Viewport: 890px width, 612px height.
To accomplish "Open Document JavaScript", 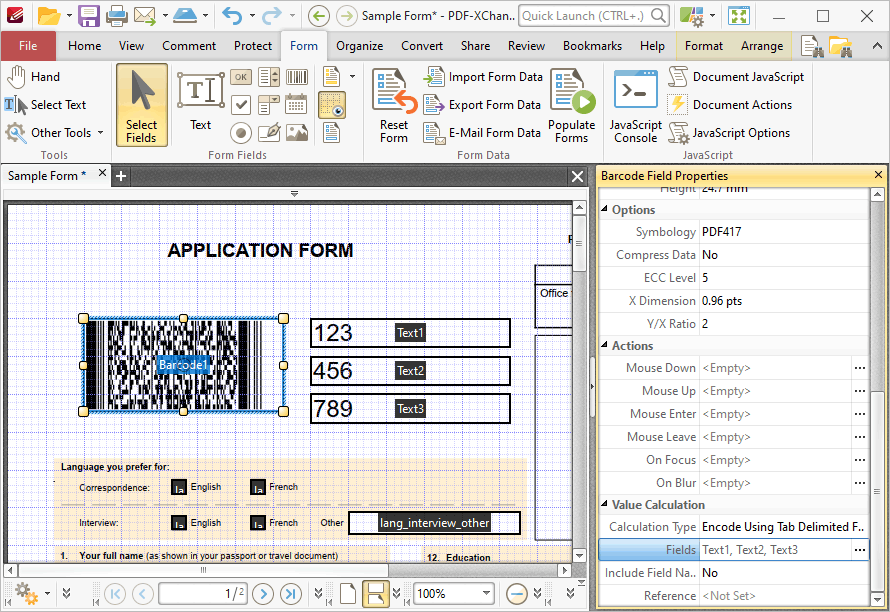I will coord(736,77).
